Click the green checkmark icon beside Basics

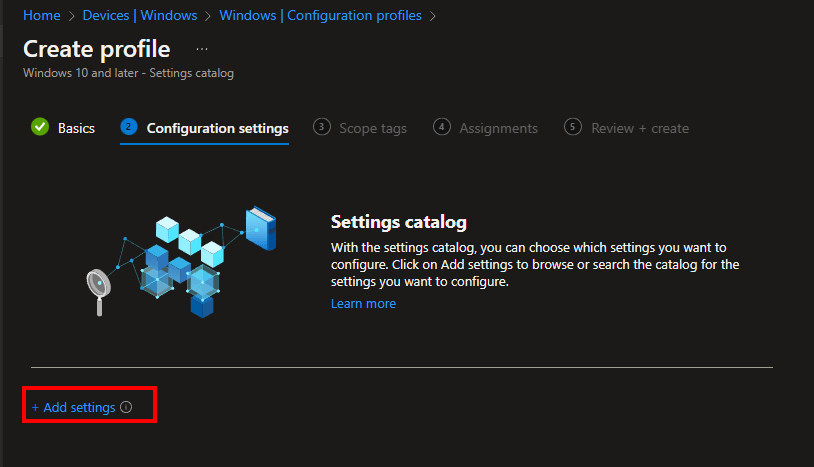[40, 127]
